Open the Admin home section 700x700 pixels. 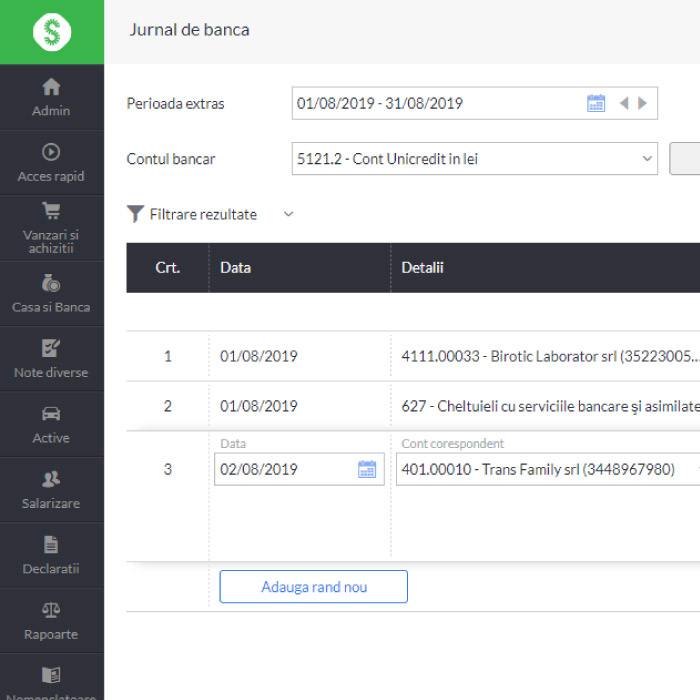click(x=51, y=97)
